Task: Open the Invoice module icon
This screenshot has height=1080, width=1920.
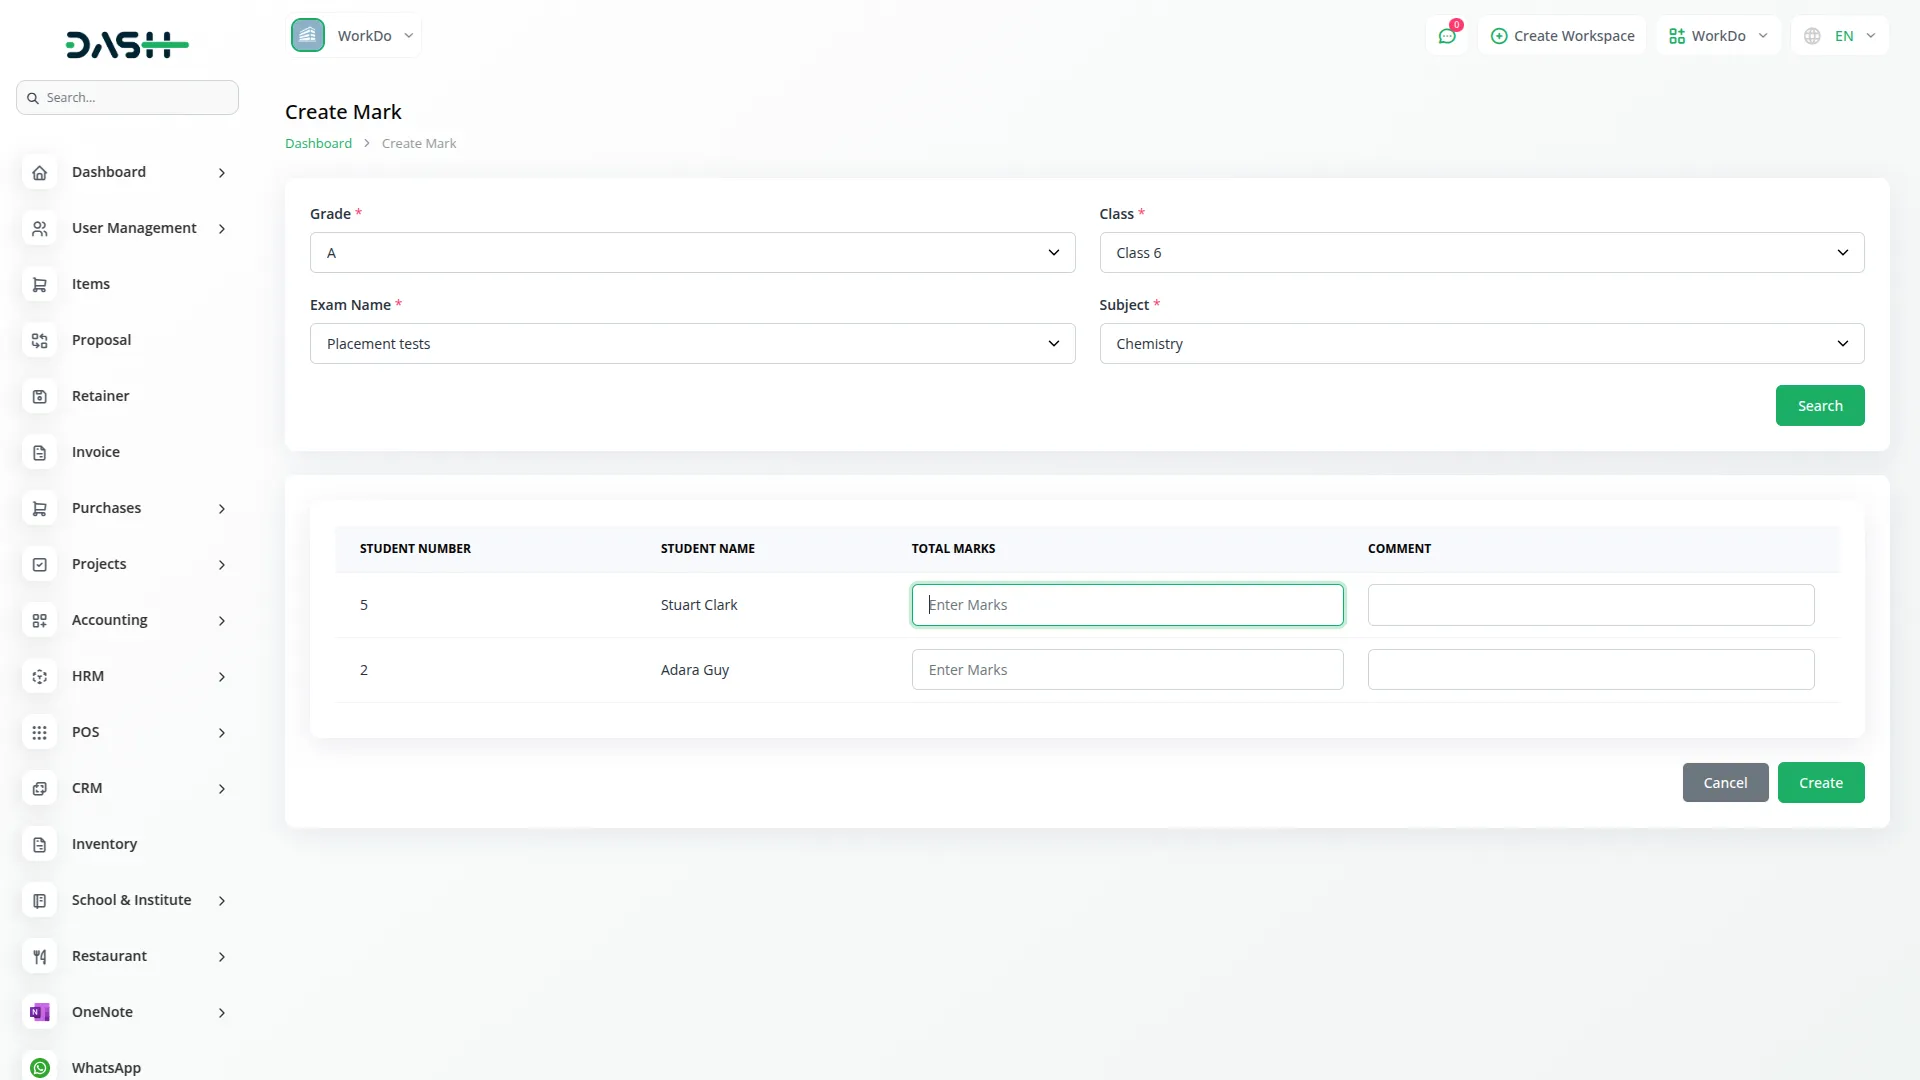Action: pyautogui.click(x=39, y=452)
